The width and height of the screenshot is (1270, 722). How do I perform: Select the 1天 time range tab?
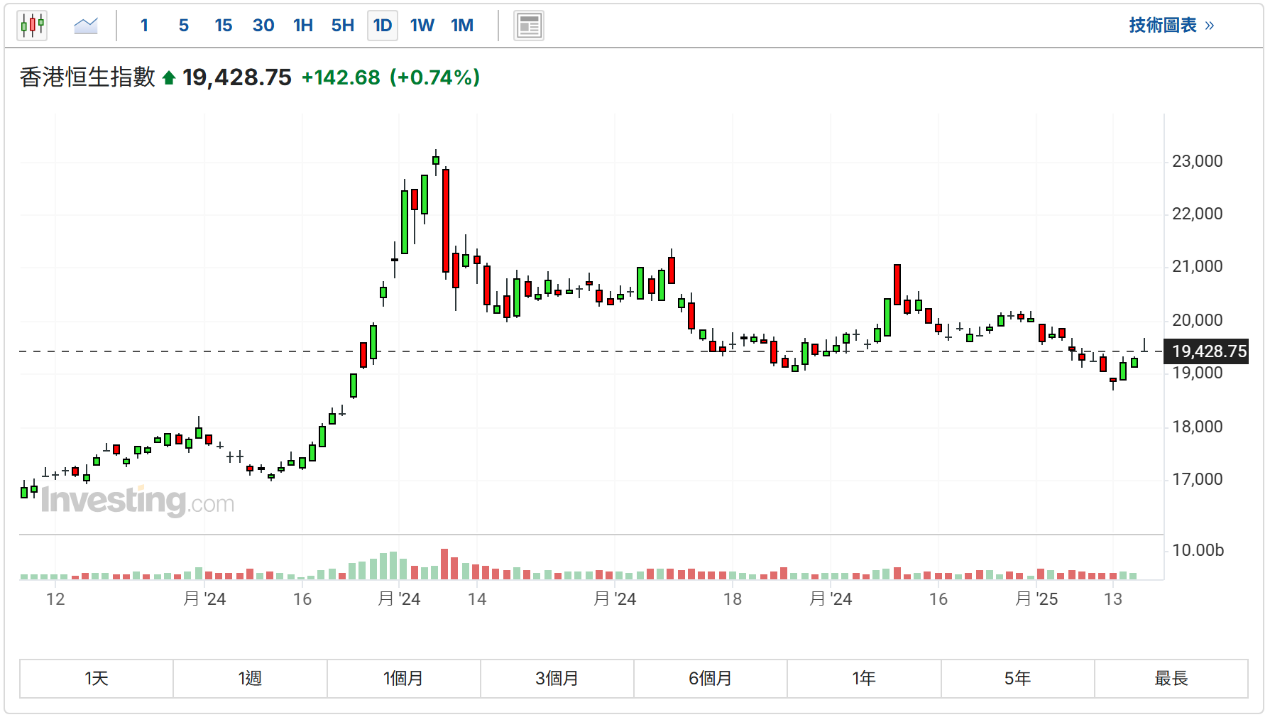[x=97, y=678]
